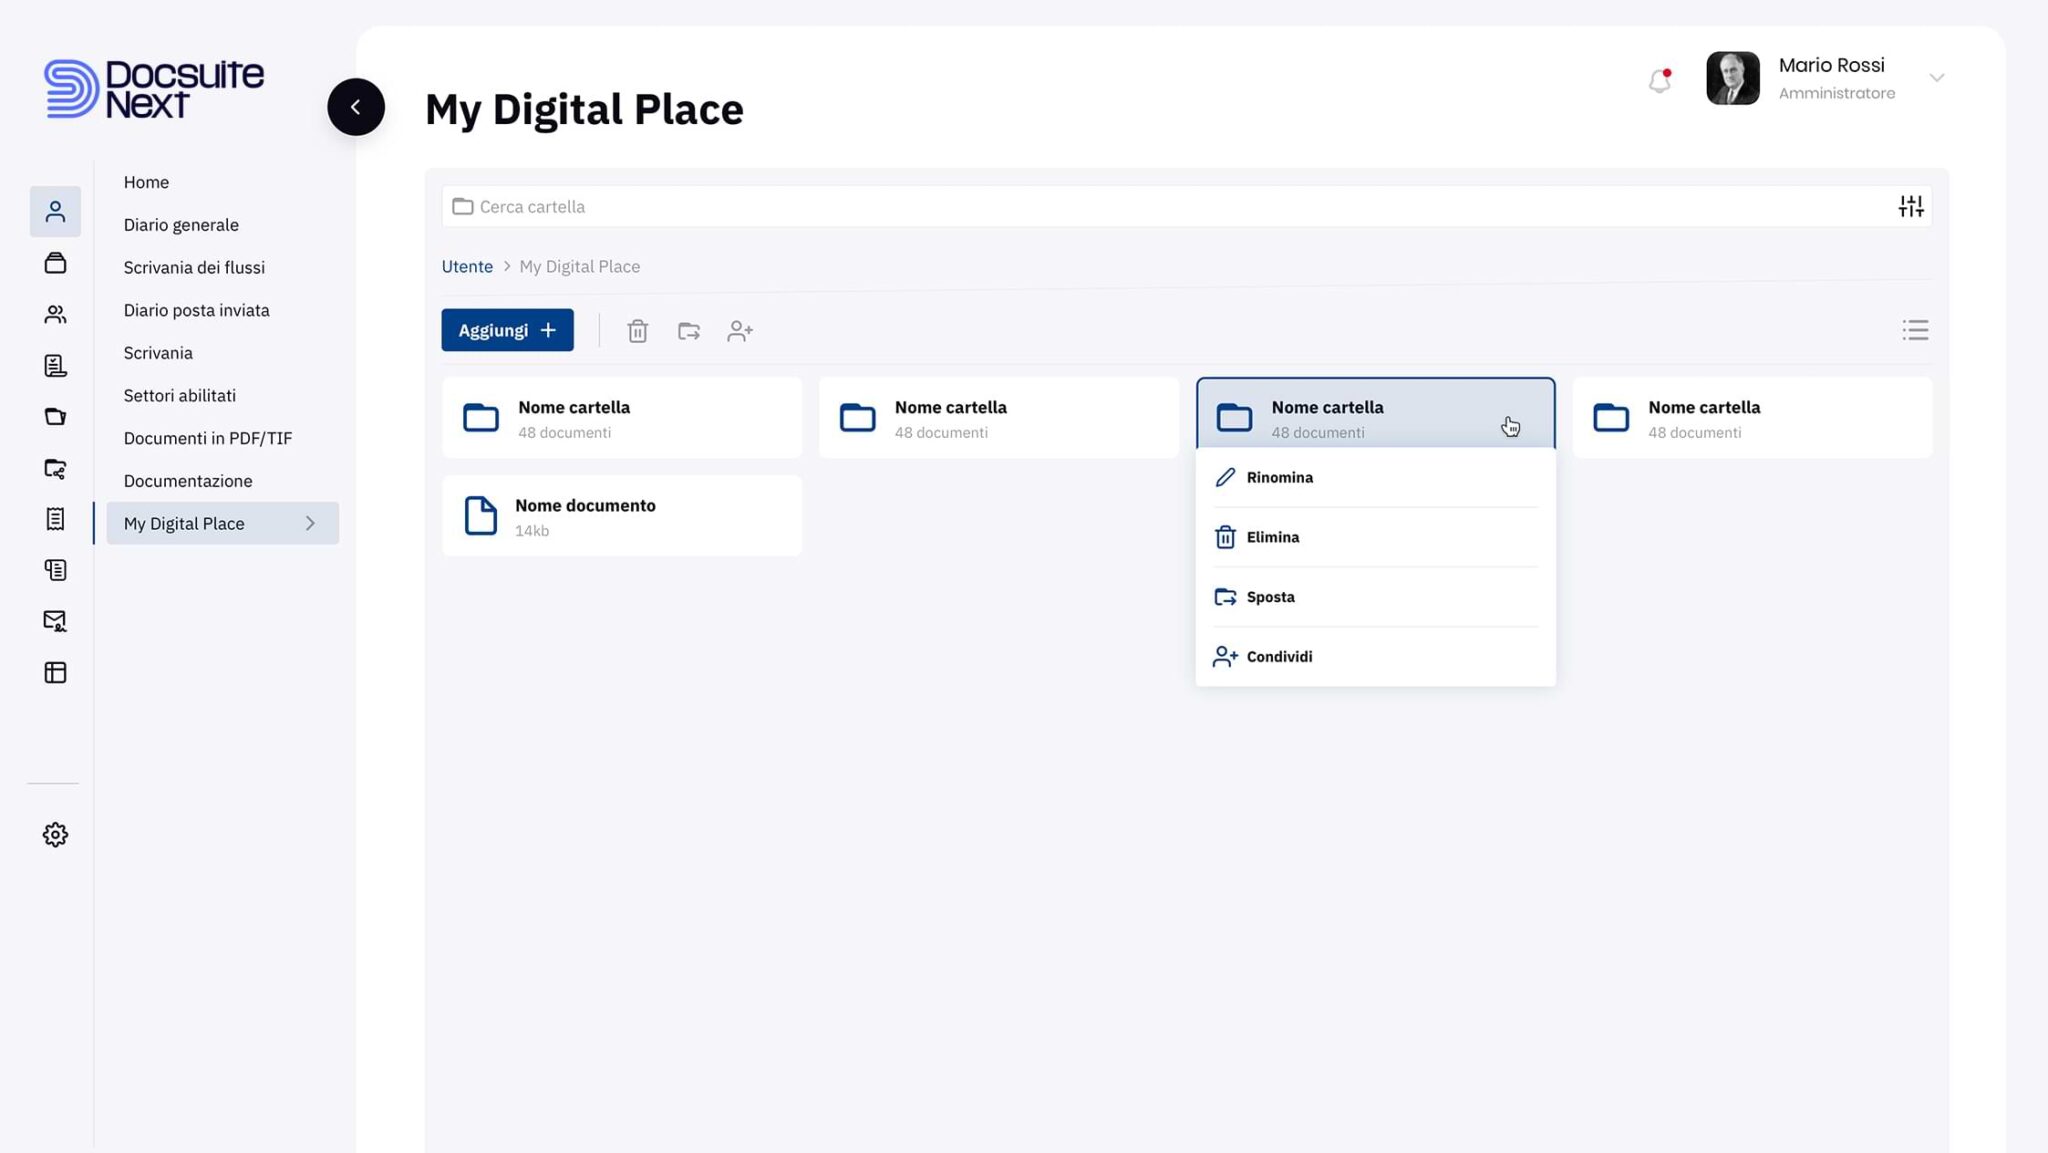
Task: Expand the Utente breadcrumb
Action: [467, 266]
